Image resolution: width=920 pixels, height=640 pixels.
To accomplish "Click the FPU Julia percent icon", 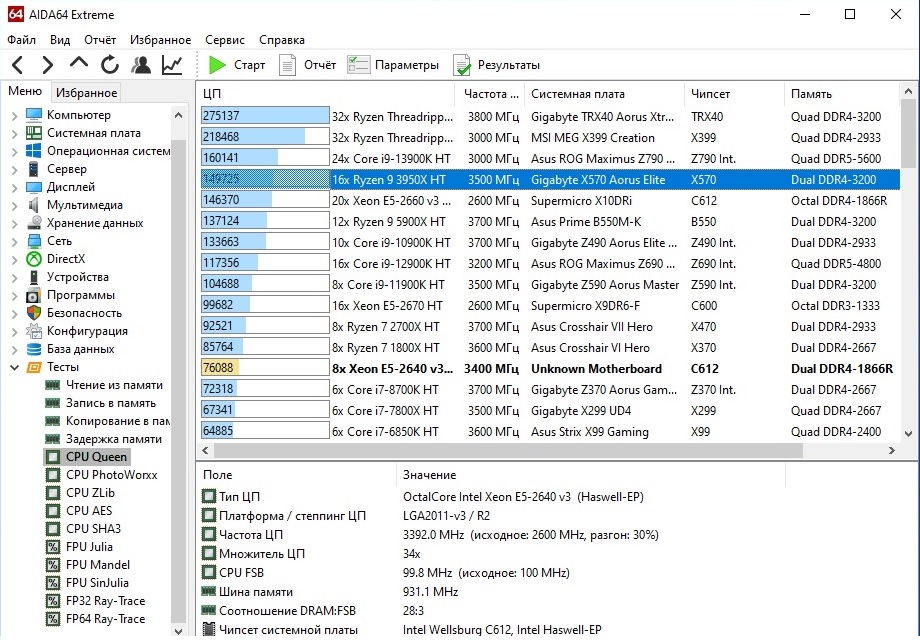I will click(53, 547).
